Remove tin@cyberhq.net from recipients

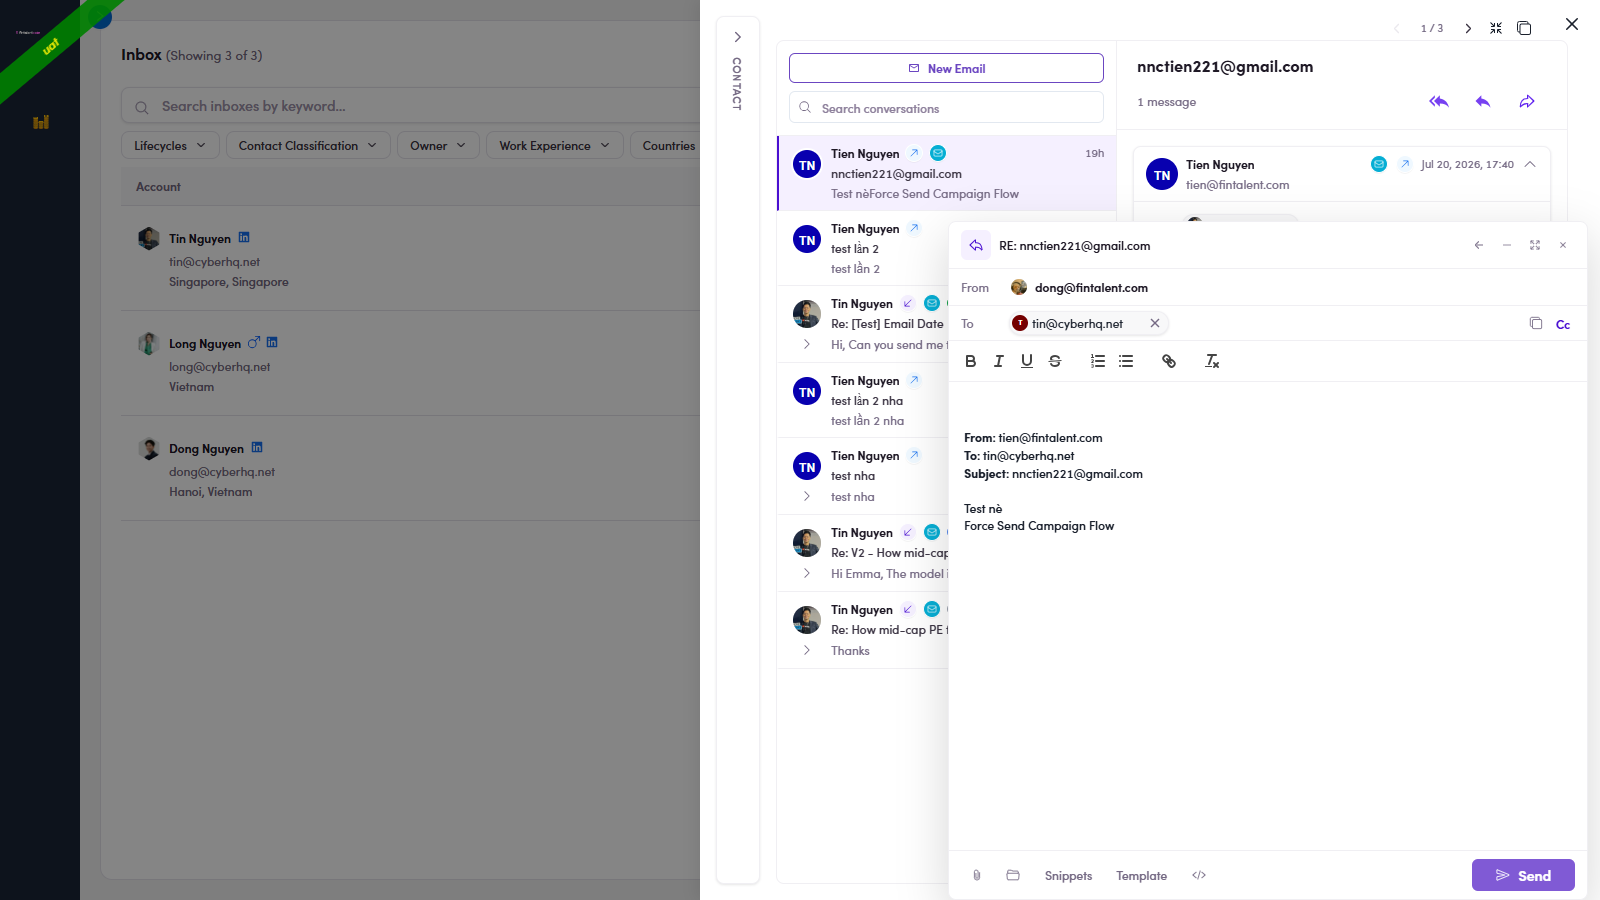(1155, 323)
